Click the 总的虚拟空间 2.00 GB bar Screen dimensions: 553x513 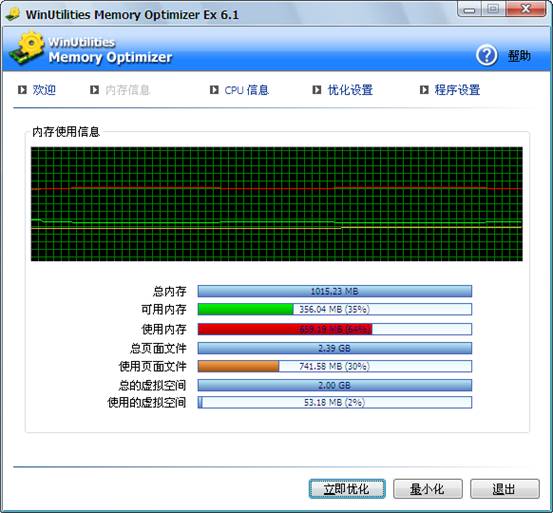pyautogui.click(x=335, y=385)
